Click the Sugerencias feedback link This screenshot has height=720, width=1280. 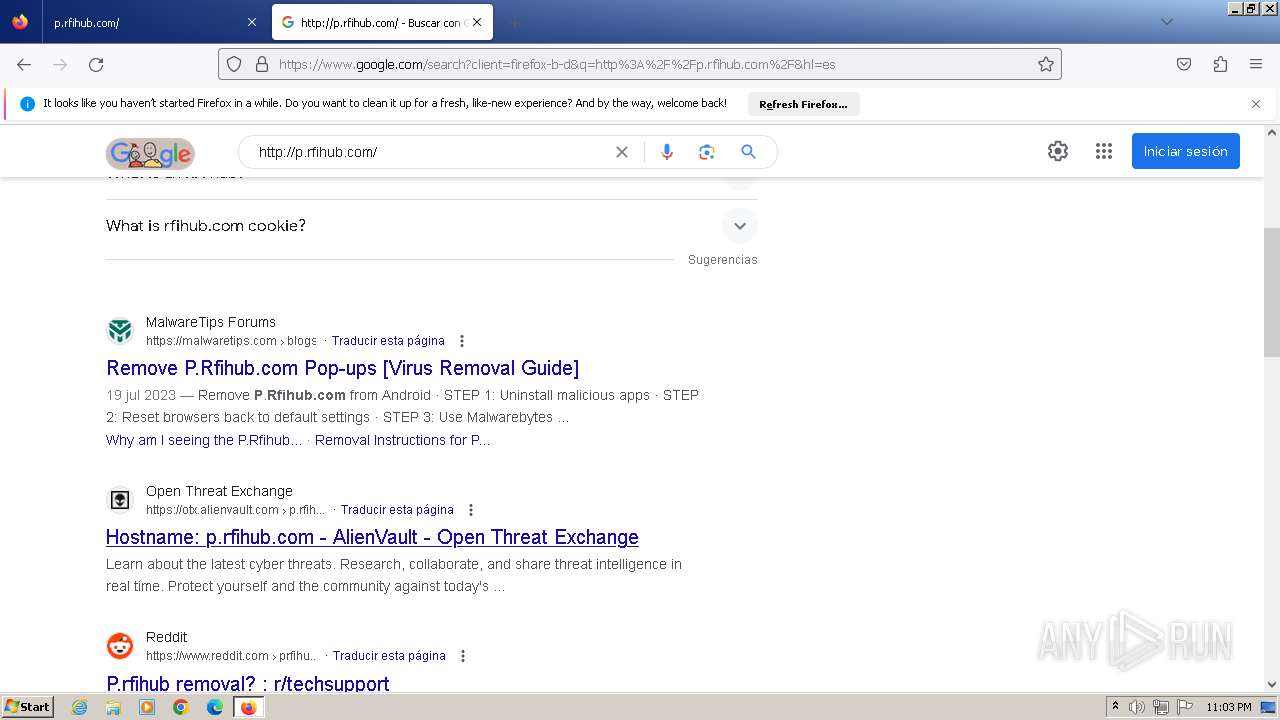[723, 260]
